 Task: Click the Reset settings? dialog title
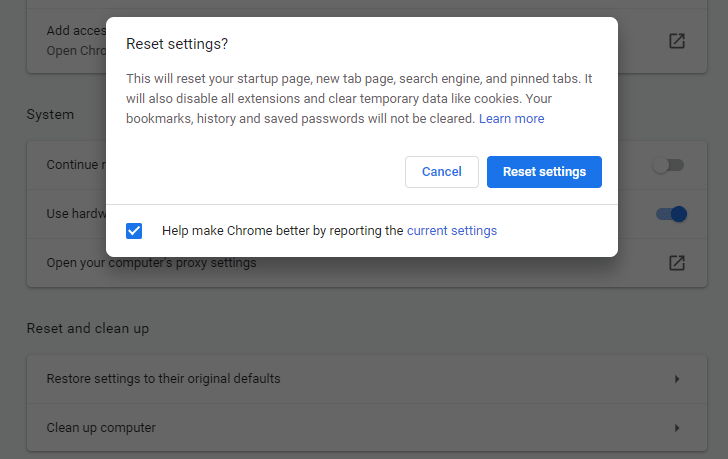click(x=177, y=44)
